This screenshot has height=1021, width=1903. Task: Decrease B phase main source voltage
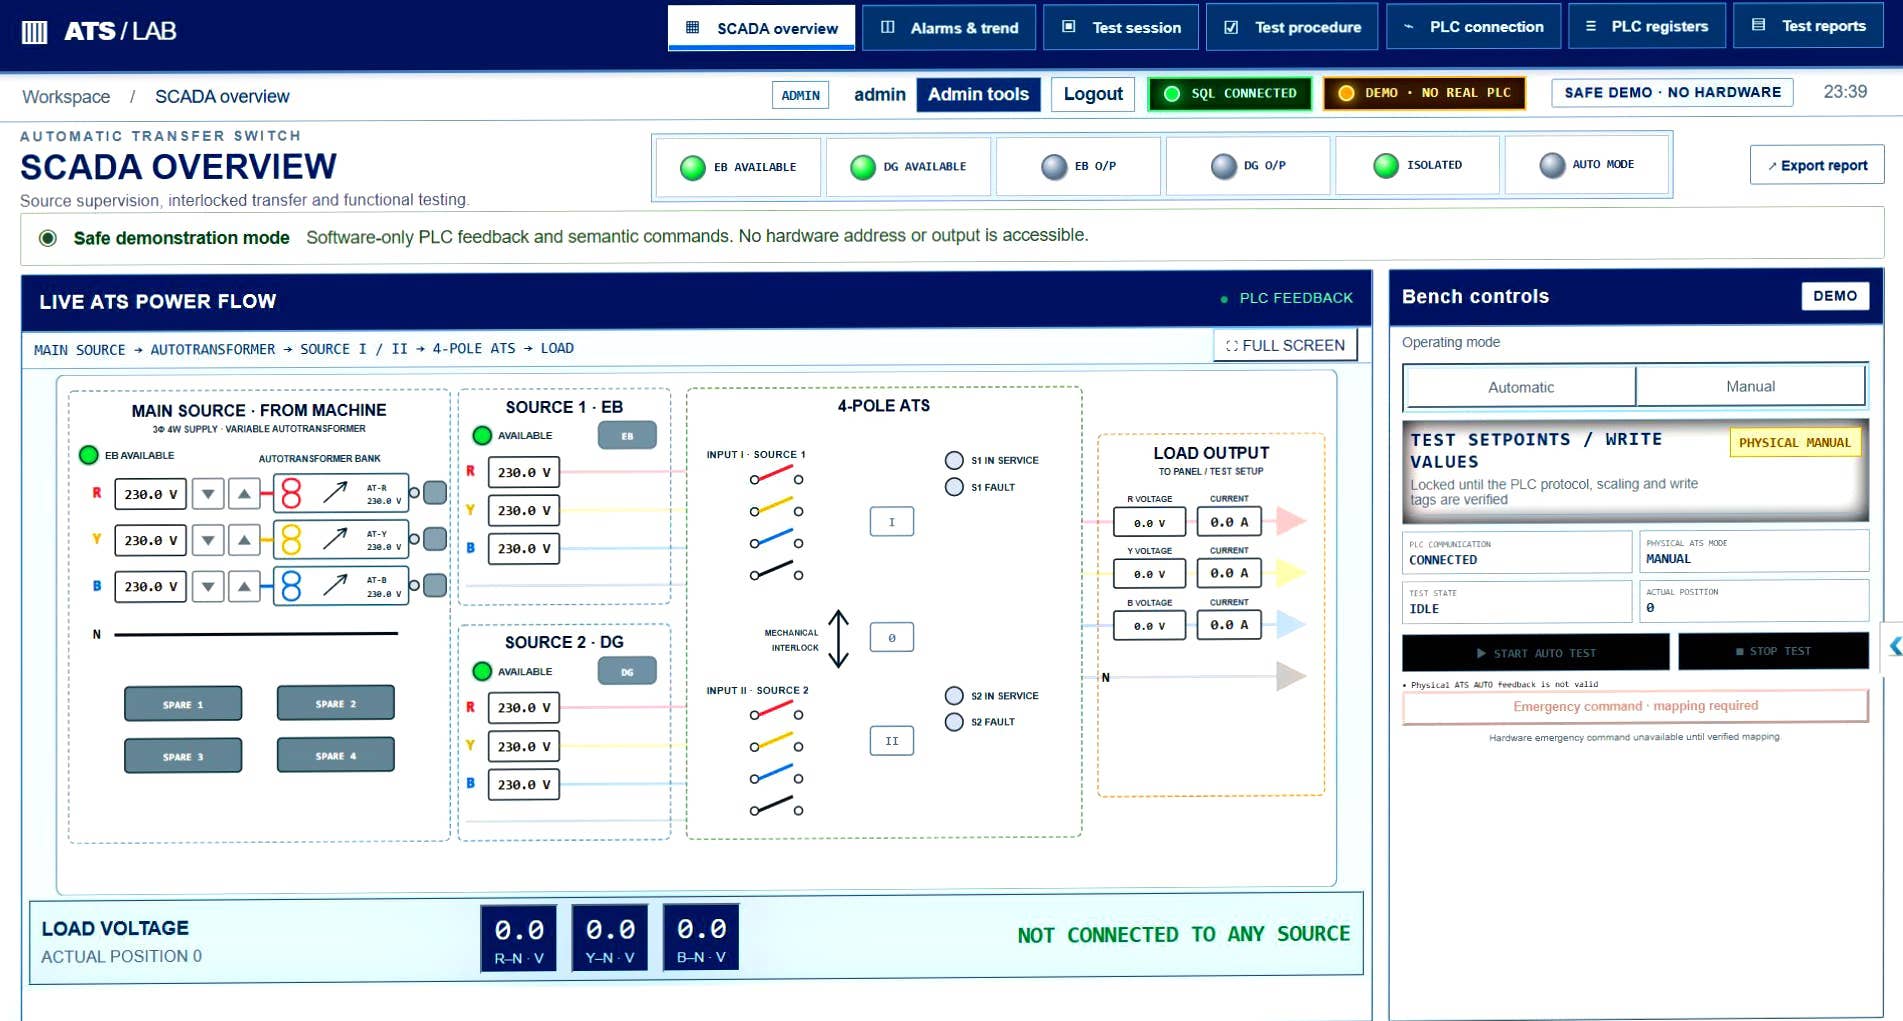208,586
